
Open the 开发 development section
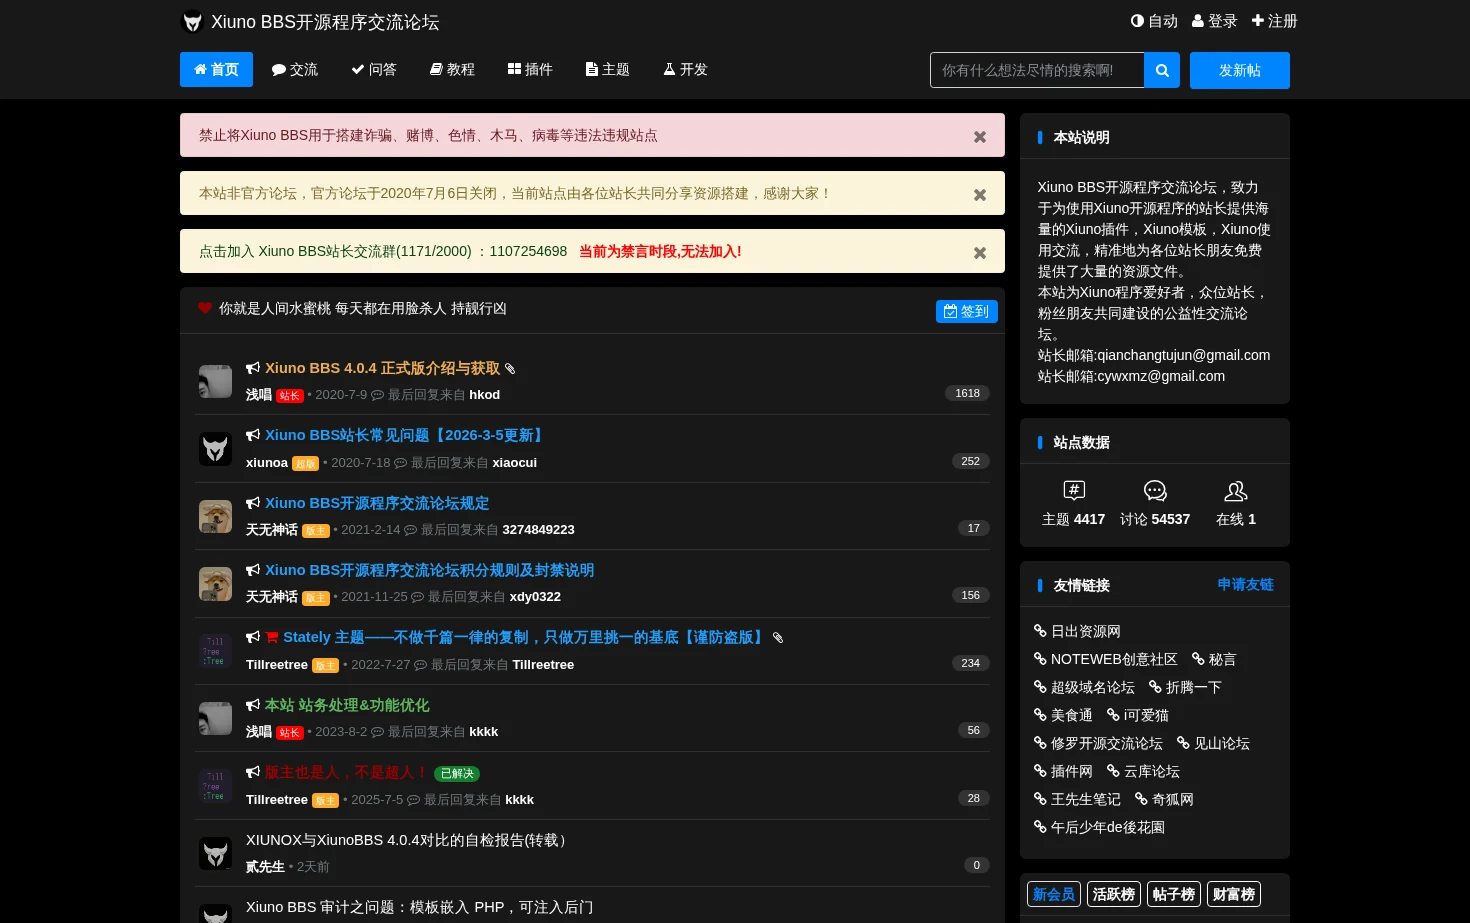[686, 70]
